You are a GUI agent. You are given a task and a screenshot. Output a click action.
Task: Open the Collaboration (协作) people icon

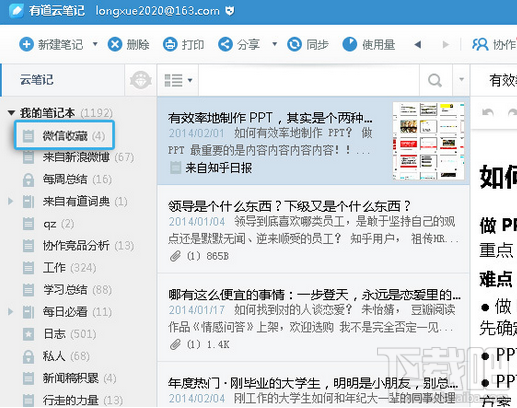pos(480,44)
